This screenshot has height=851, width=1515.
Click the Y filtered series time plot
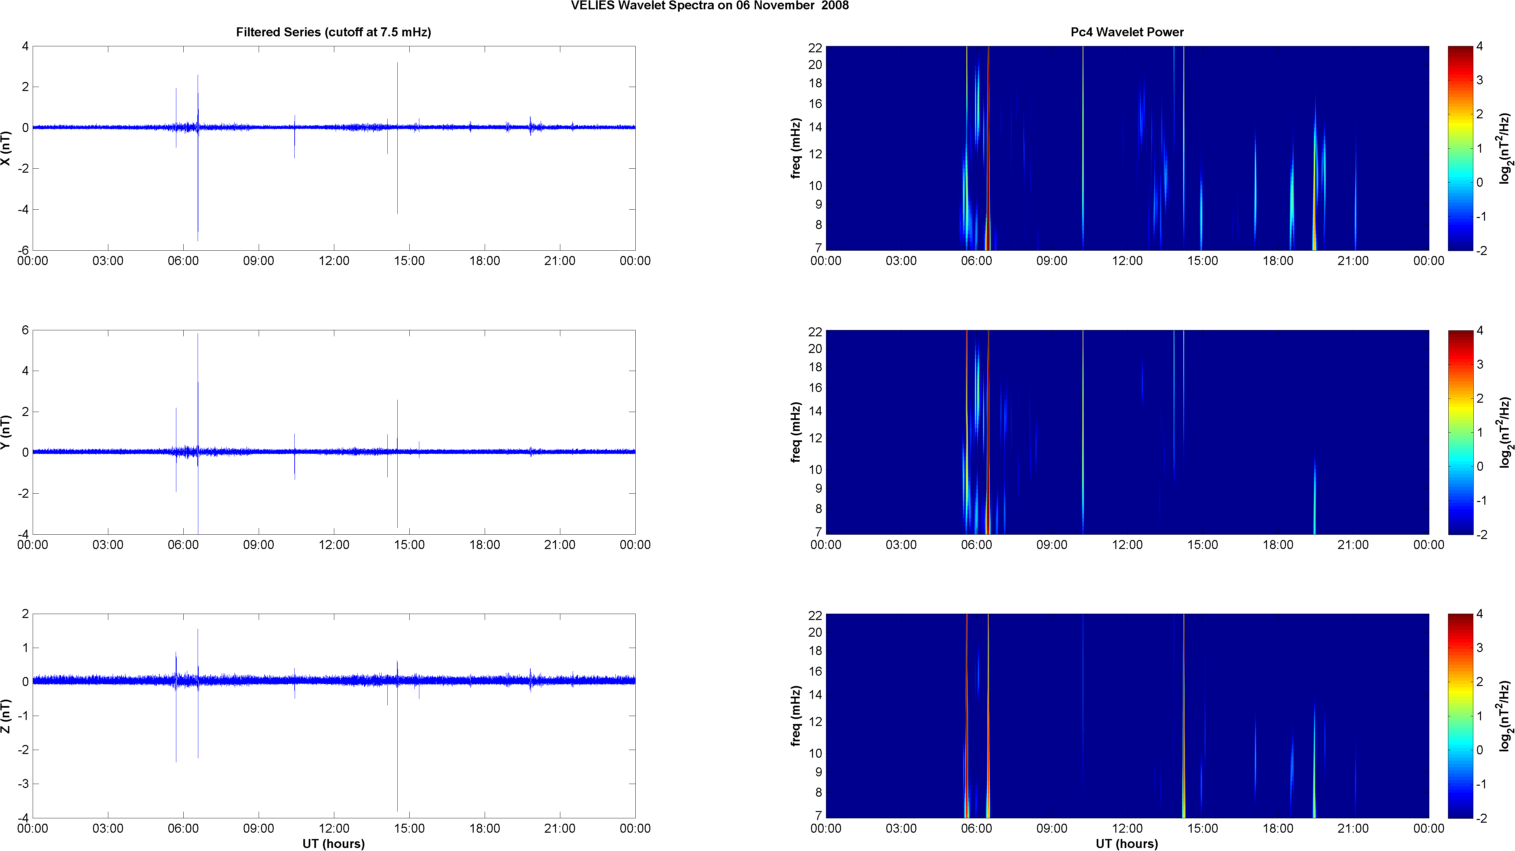[x=333, y=432]
